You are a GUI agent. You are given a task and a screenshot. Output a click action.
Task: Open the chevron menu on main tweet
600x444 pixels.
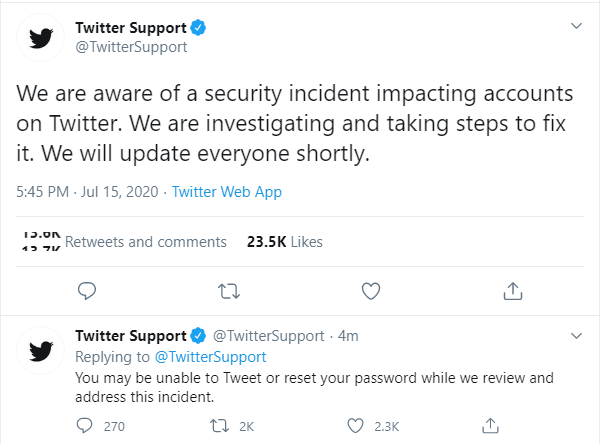pos(576,26)
